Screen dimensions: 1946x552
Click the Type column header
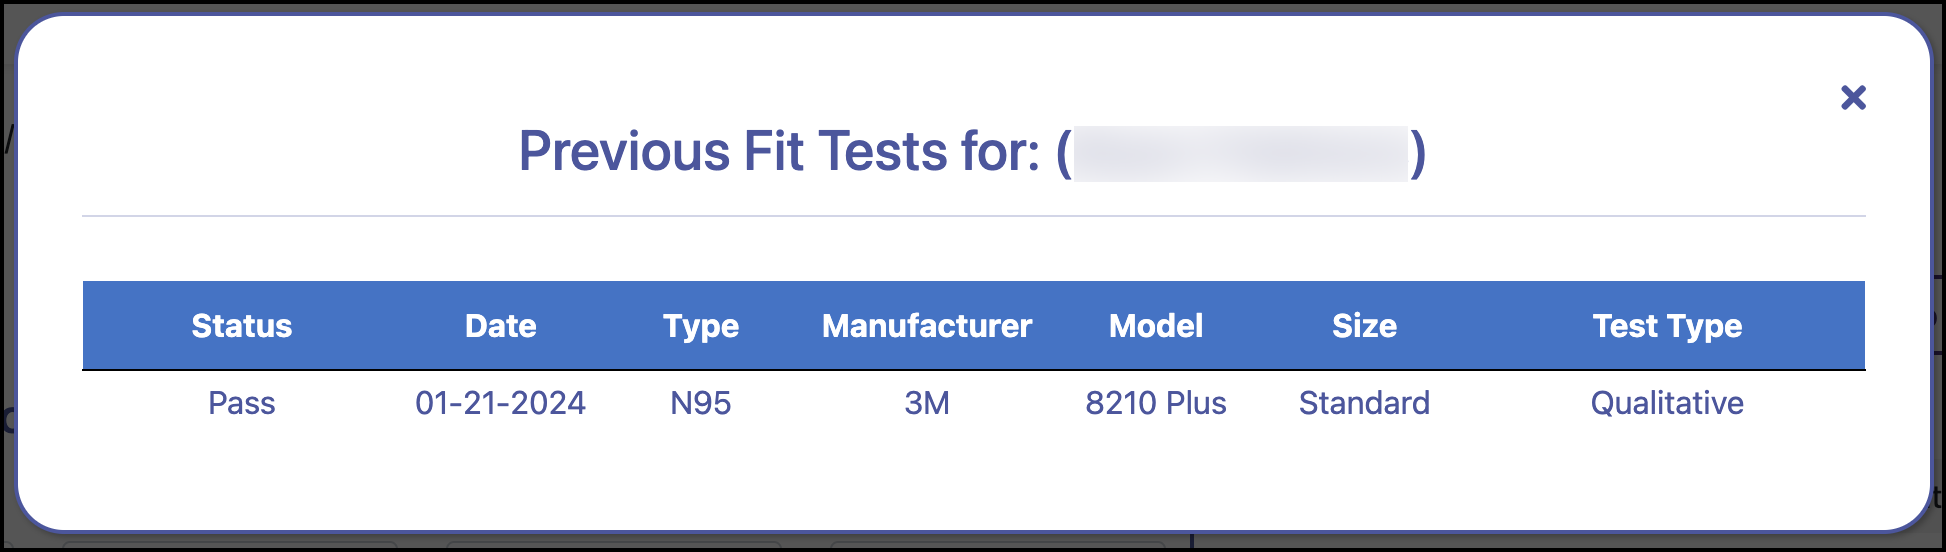click(x=701, y=326)
